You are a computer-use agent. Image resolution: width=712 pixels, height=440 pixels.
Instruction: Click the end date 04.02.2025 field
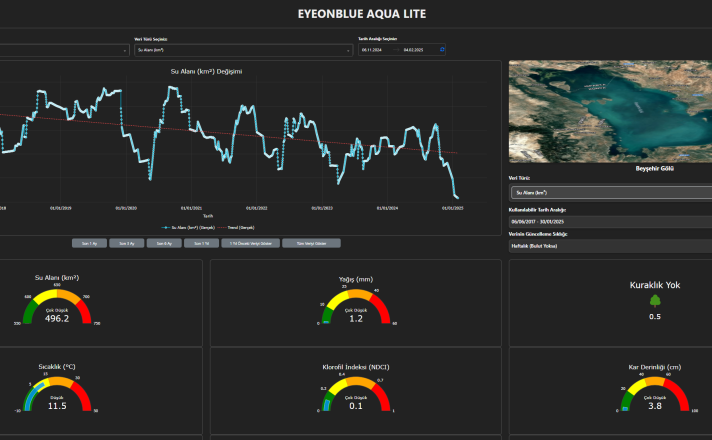pyautogui.click(x=413, y=50)
